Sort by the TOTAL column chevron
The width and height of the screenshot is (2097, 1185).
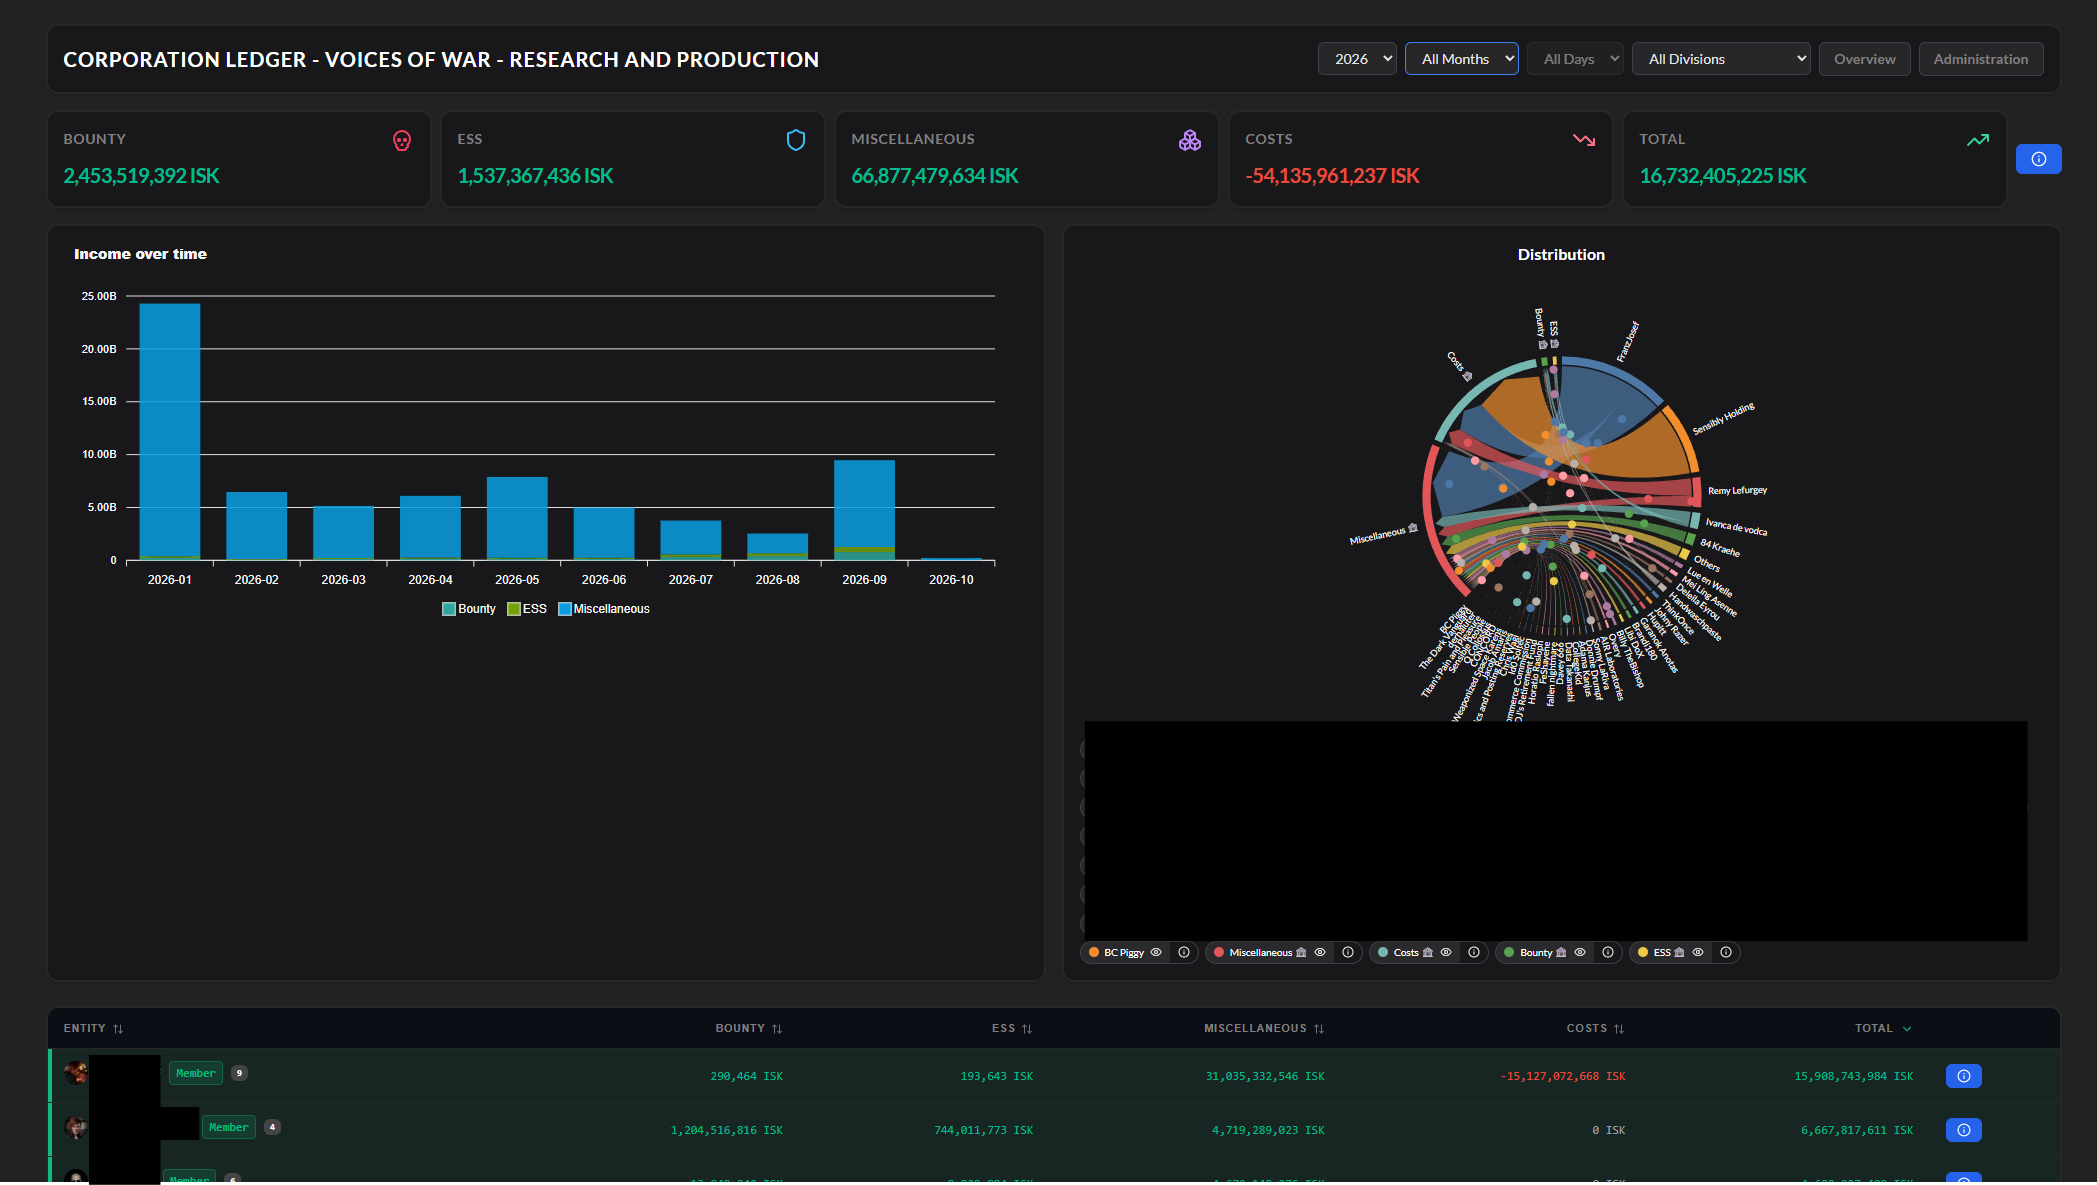1907,1029
